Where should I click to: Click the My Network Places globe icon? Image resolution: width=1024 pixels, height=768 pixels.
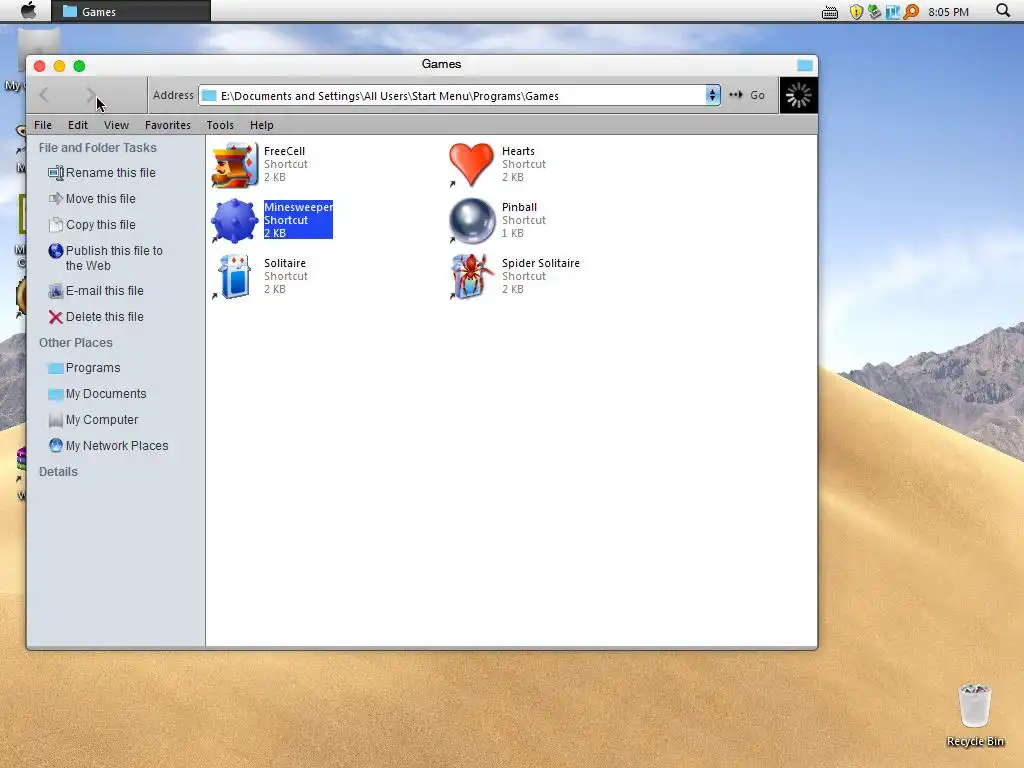(56, 445)
